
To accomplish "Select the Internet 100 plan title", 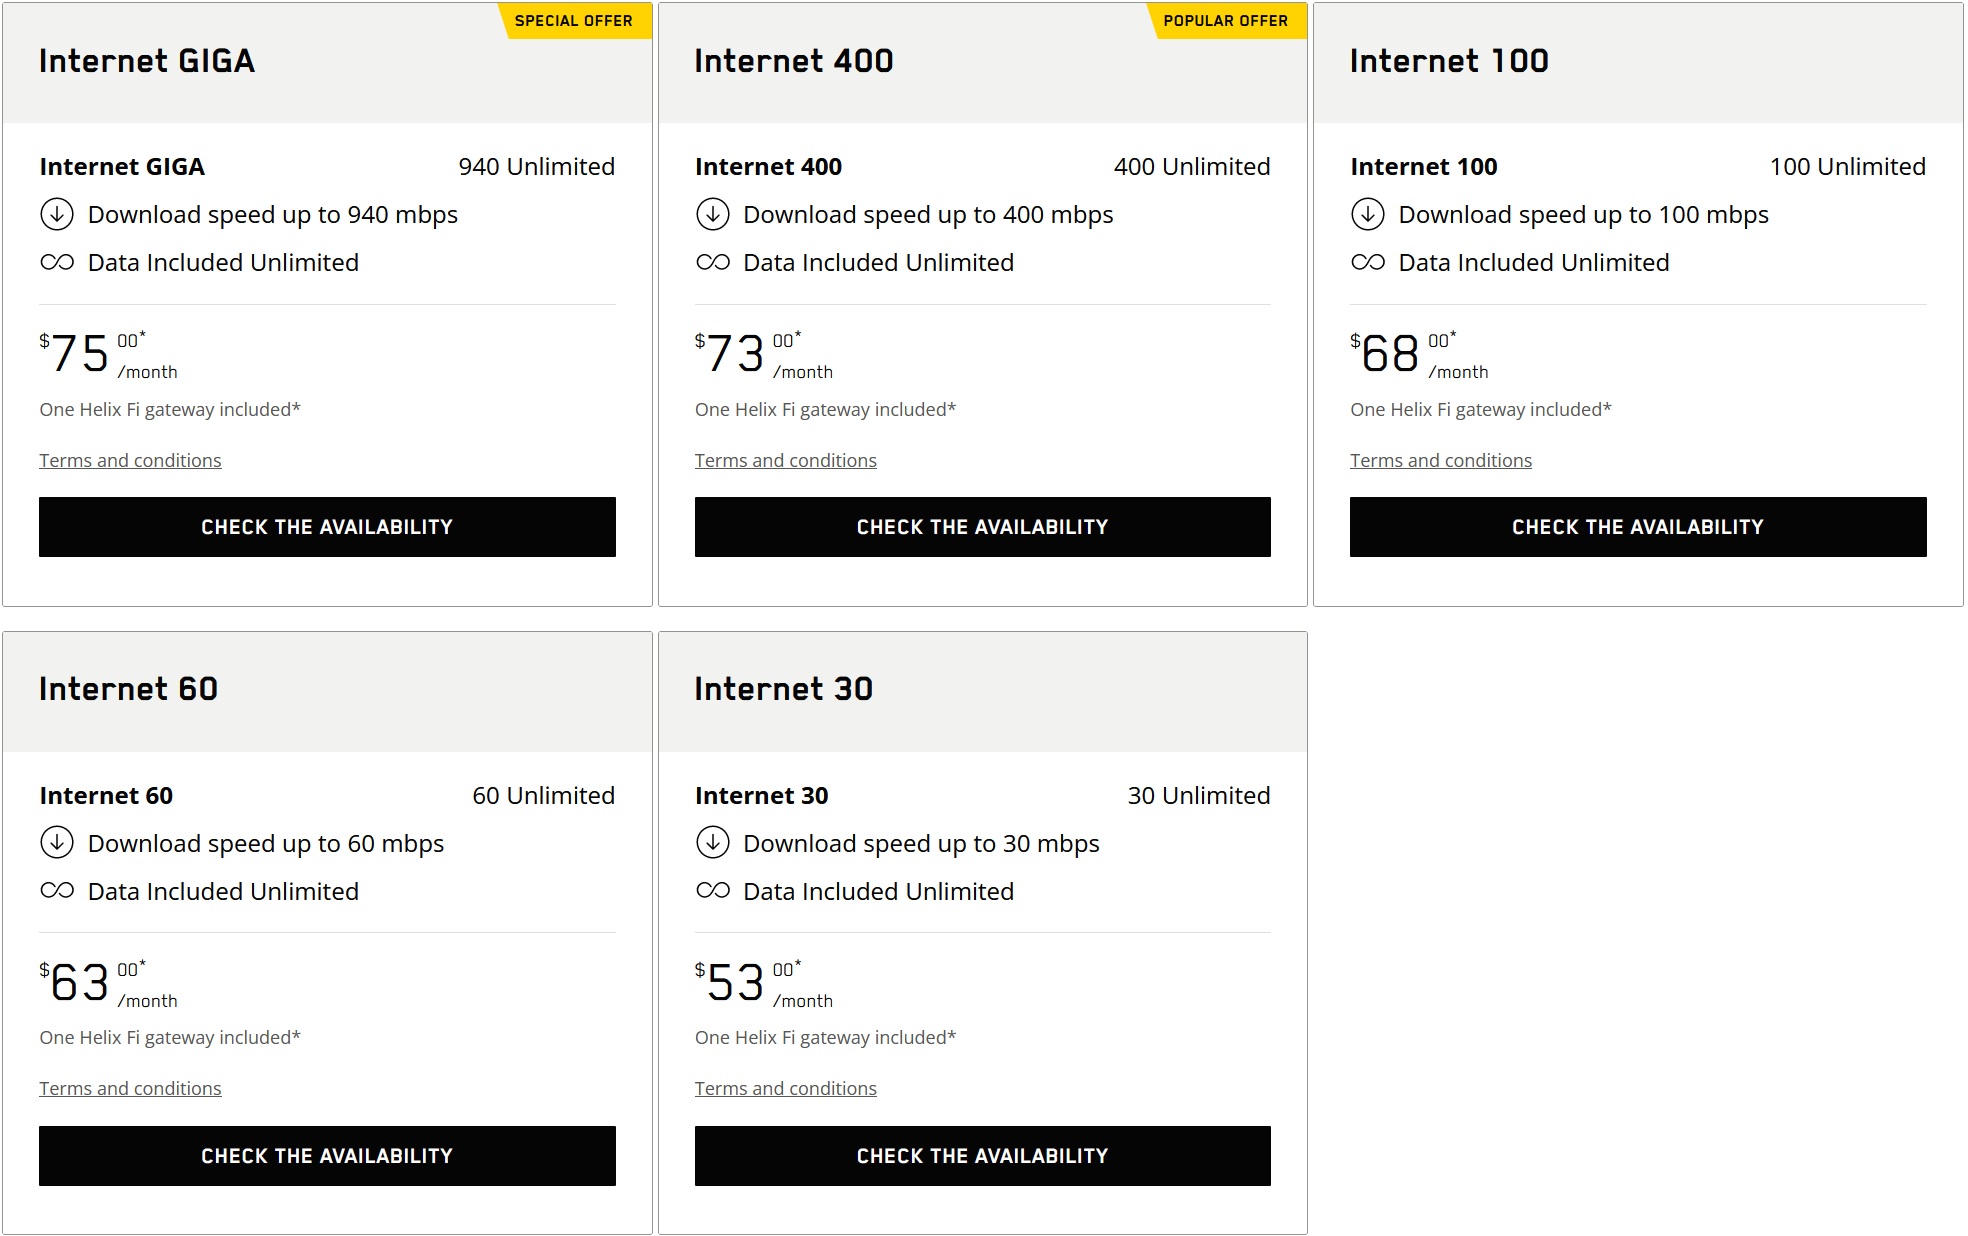I will [x=1448, y=61].
